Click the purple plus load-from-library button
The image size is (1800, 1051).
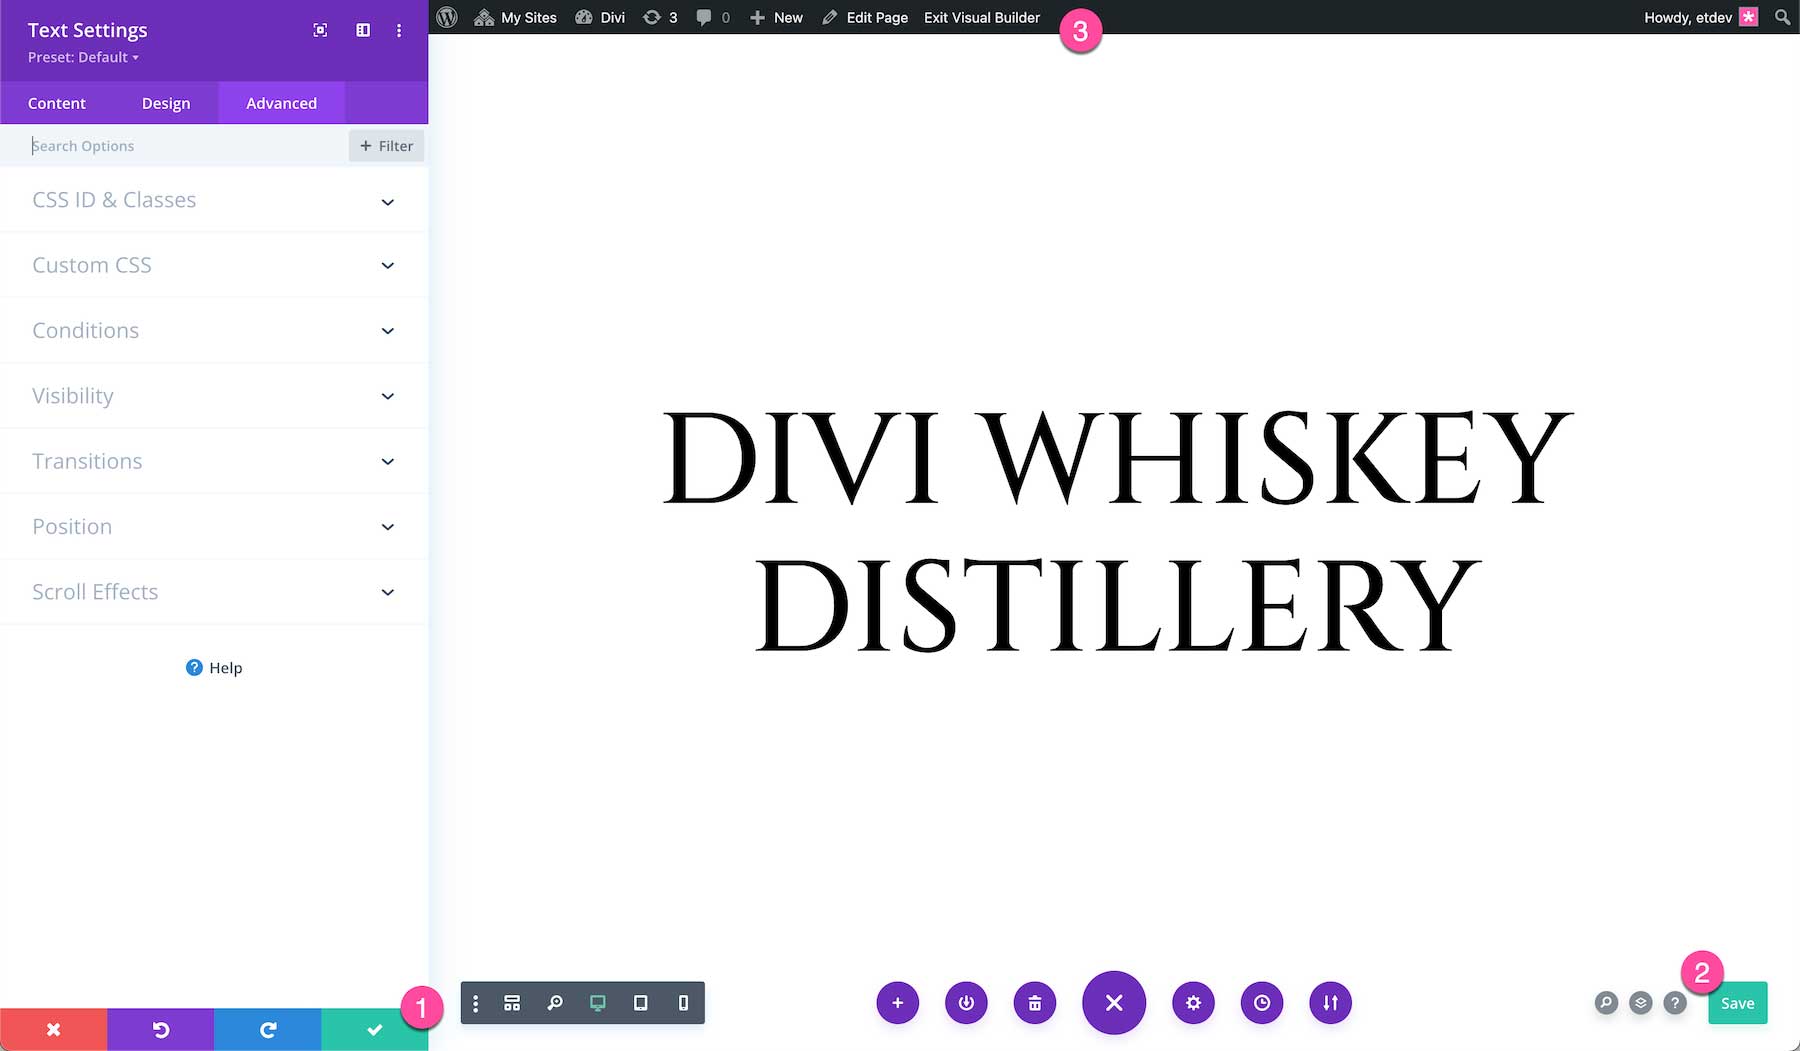pos(898,1003)
